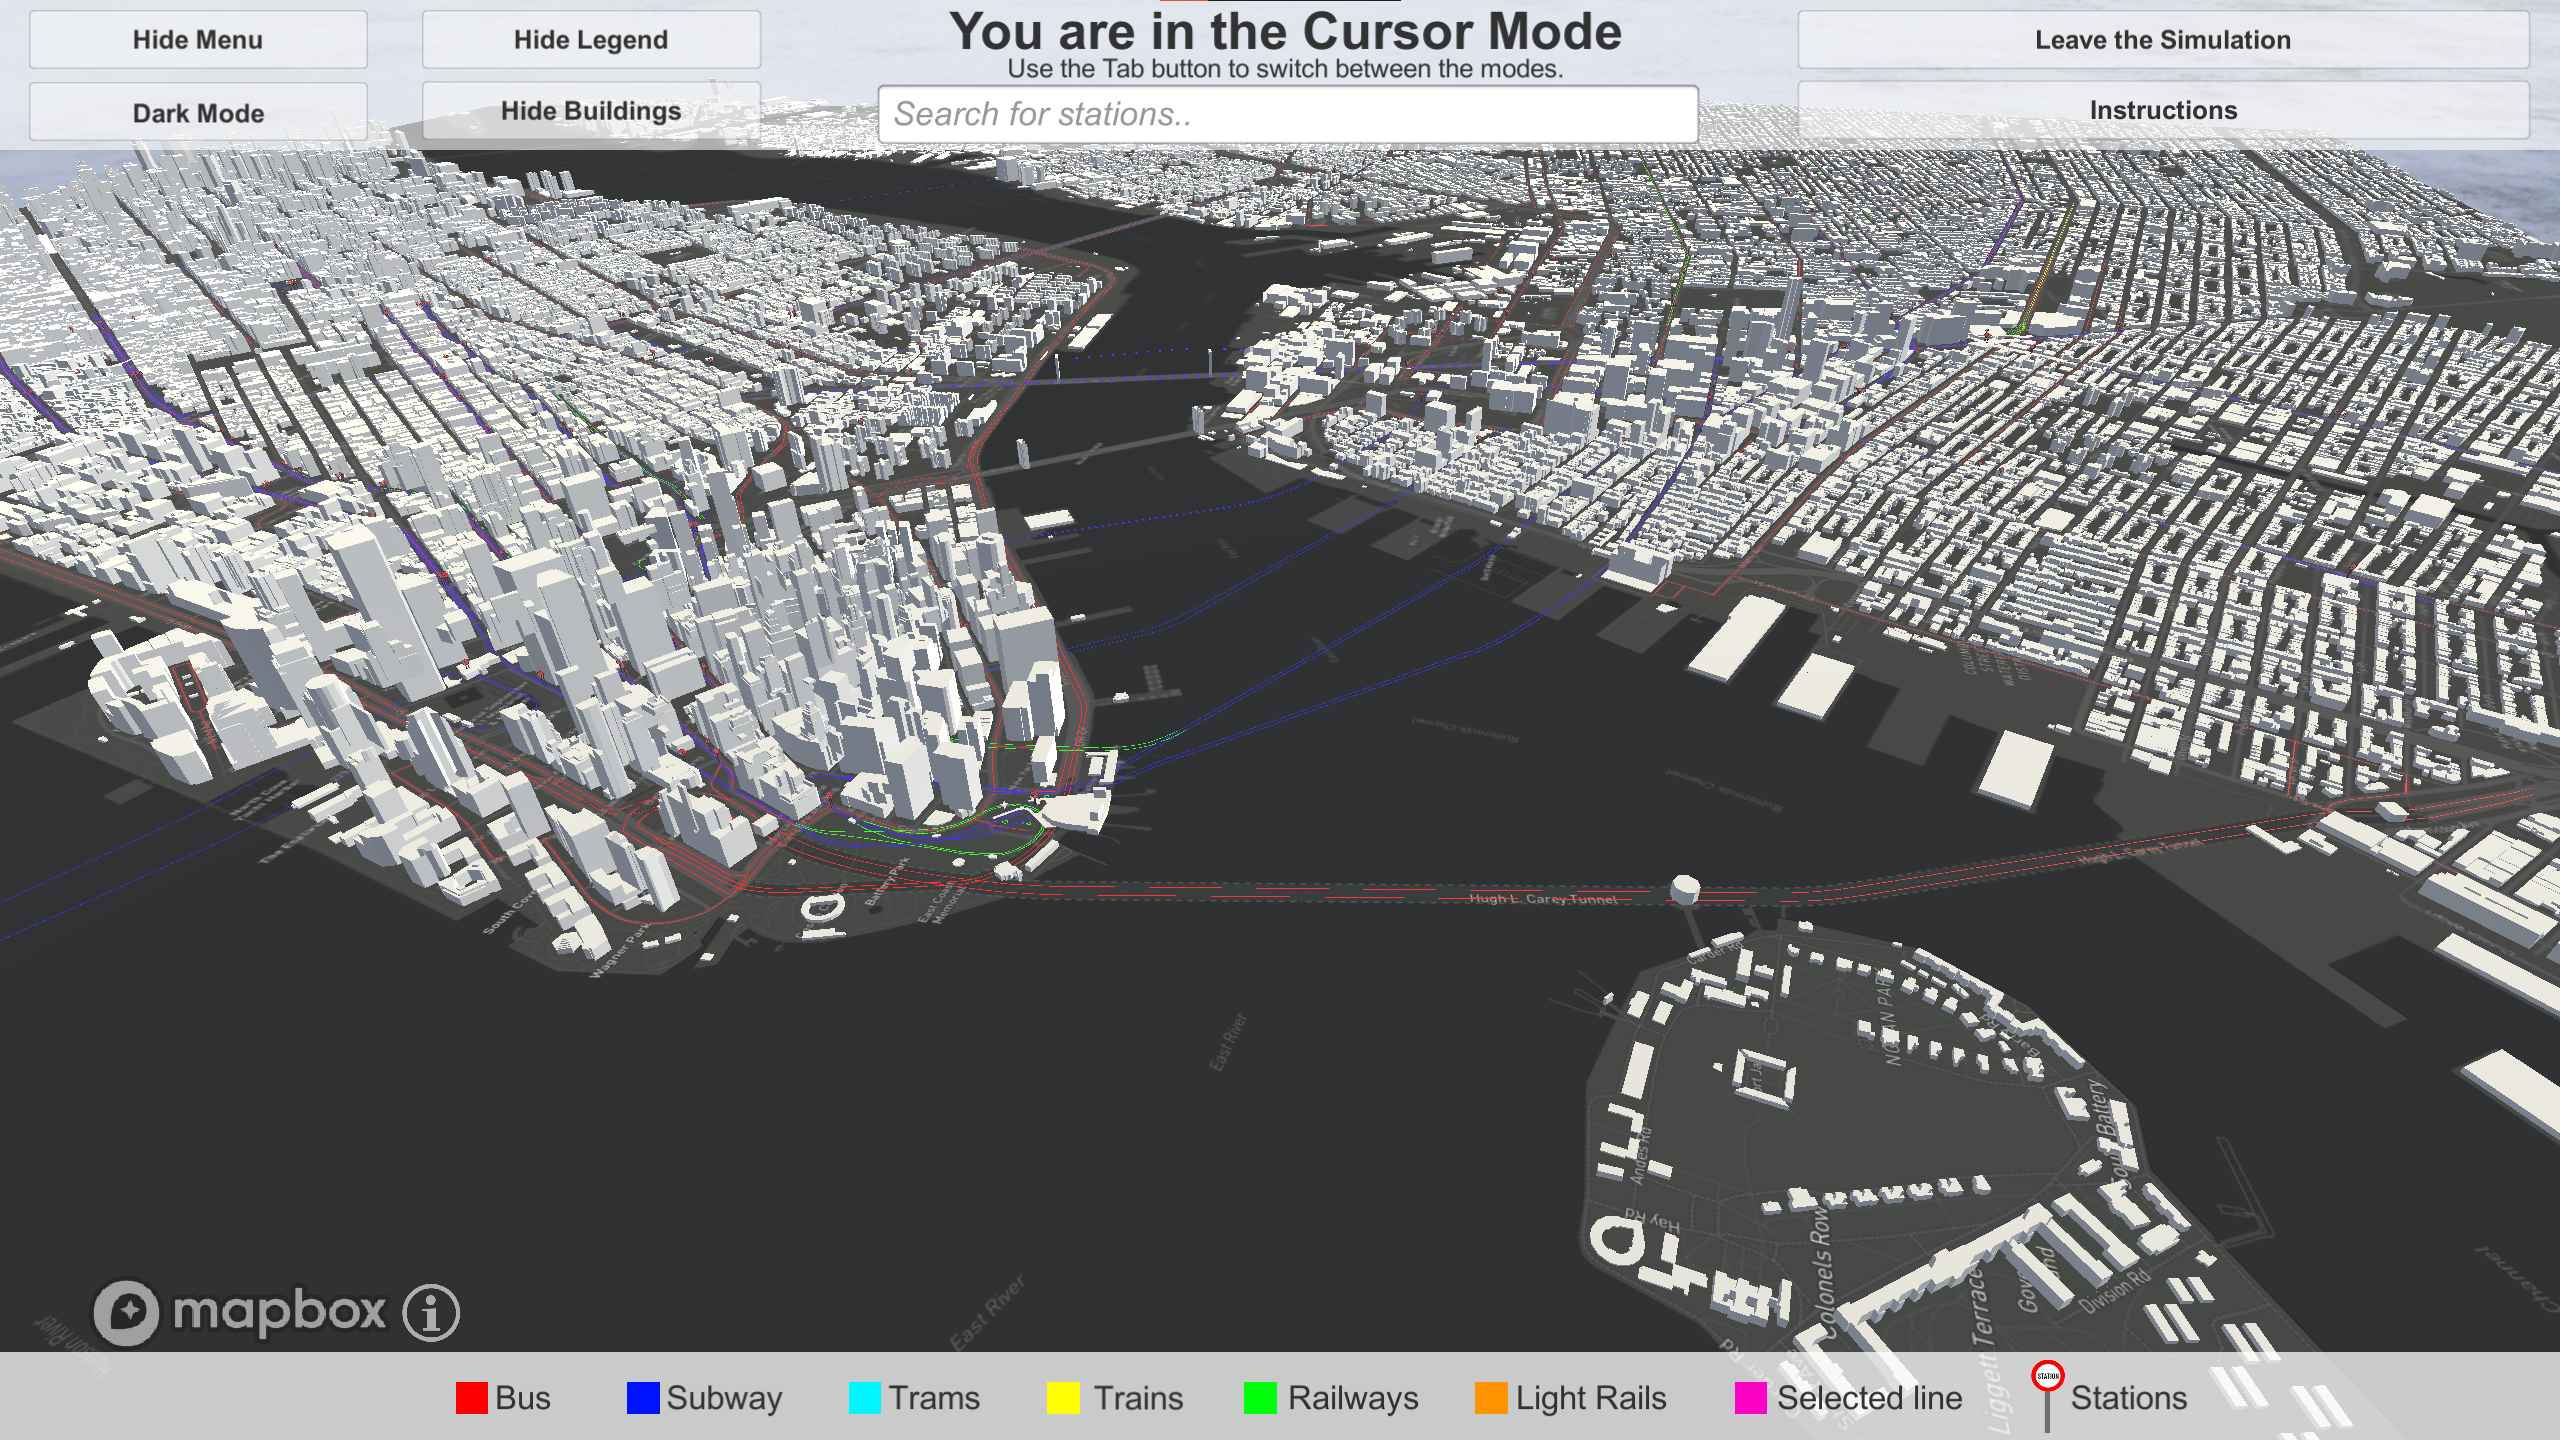Click the Subway legend label

[724, 1398]
